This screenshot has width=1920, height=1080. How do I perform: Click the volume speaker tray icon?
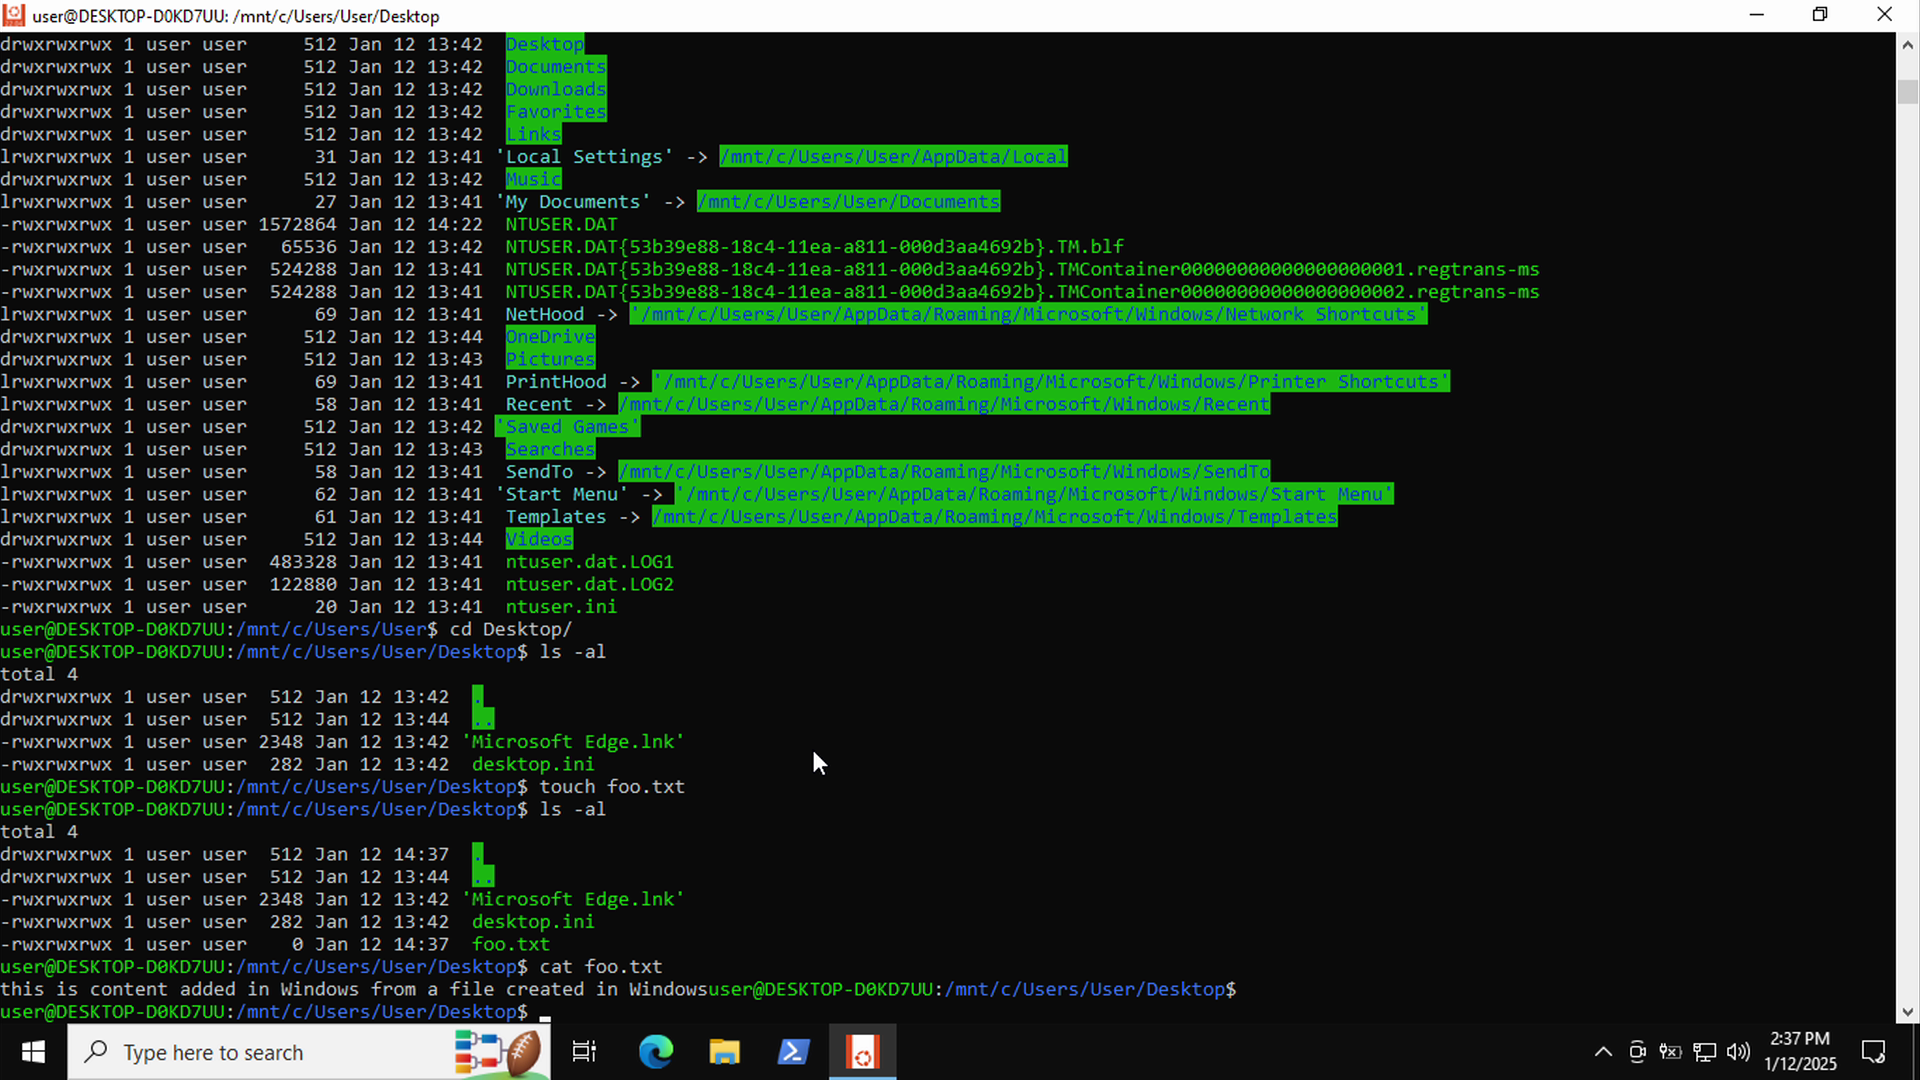click(1738, 1052)
